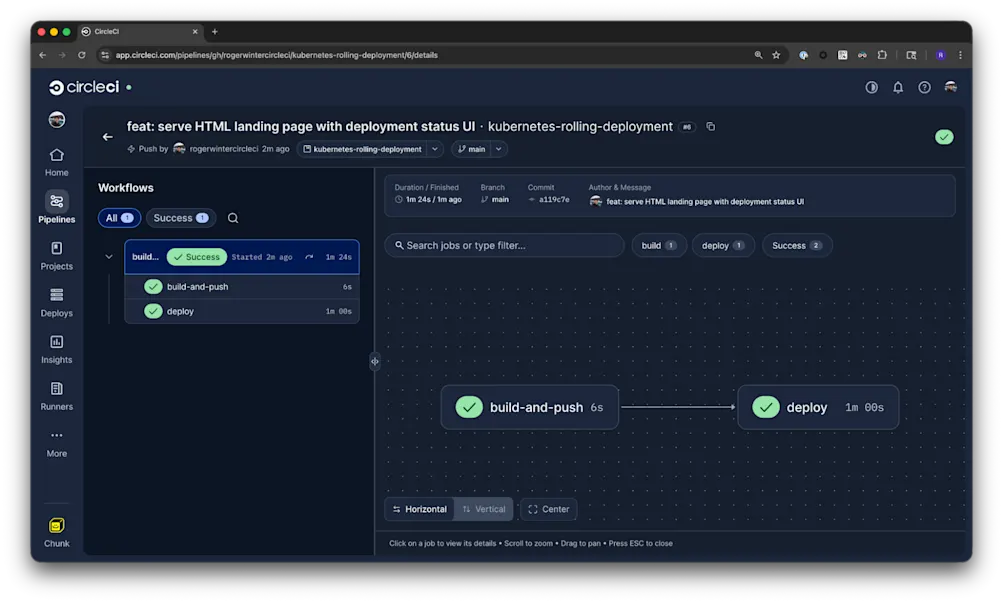Center the workflow graph
1003x603 pixels.
pyautogui.click(x=549, y=509)
